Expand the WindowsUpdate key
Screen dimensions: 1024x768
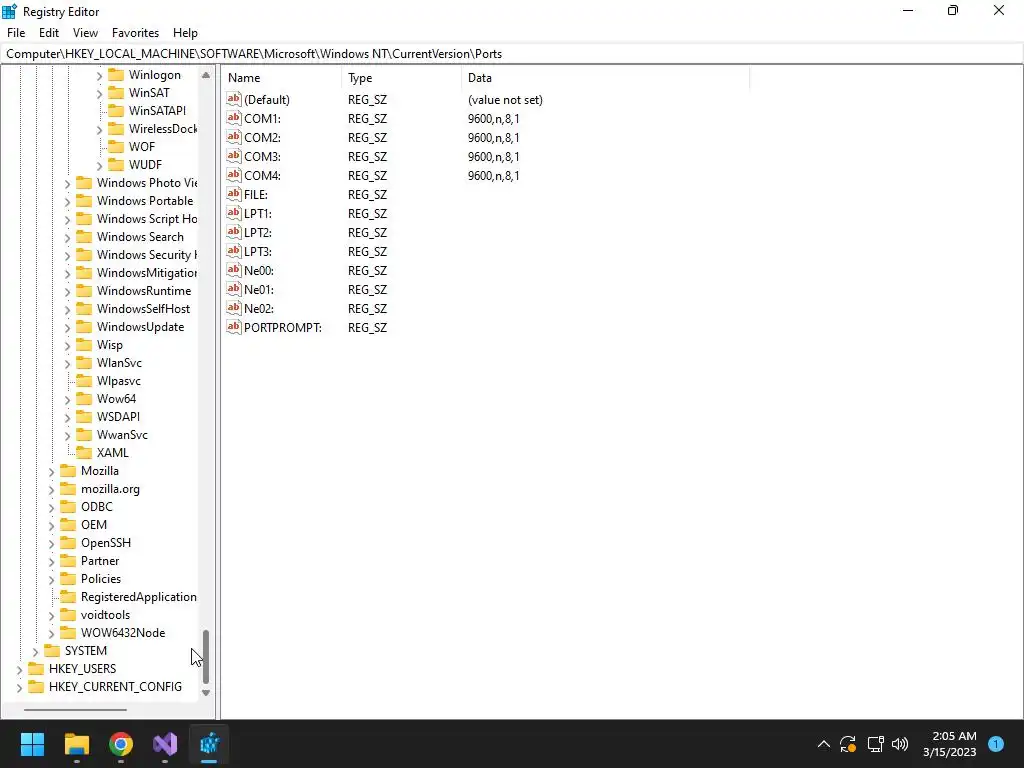click(x=67, y=328)
